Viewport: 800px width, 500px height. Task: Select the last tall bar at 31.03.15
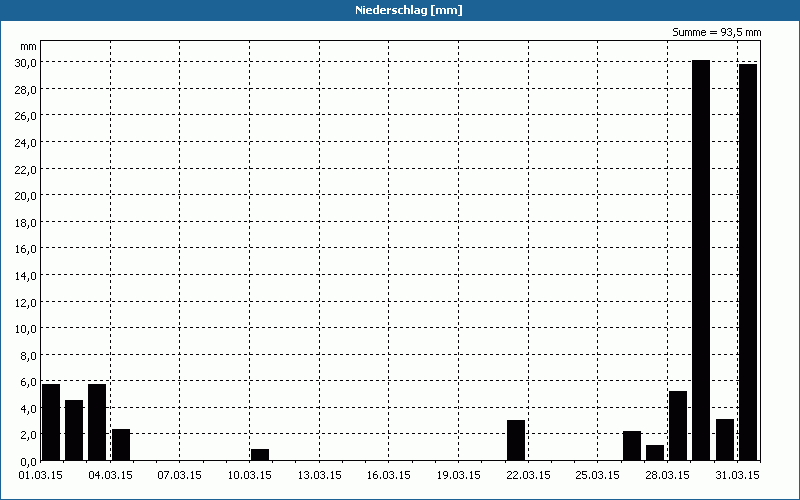click(x=748, y=262)
